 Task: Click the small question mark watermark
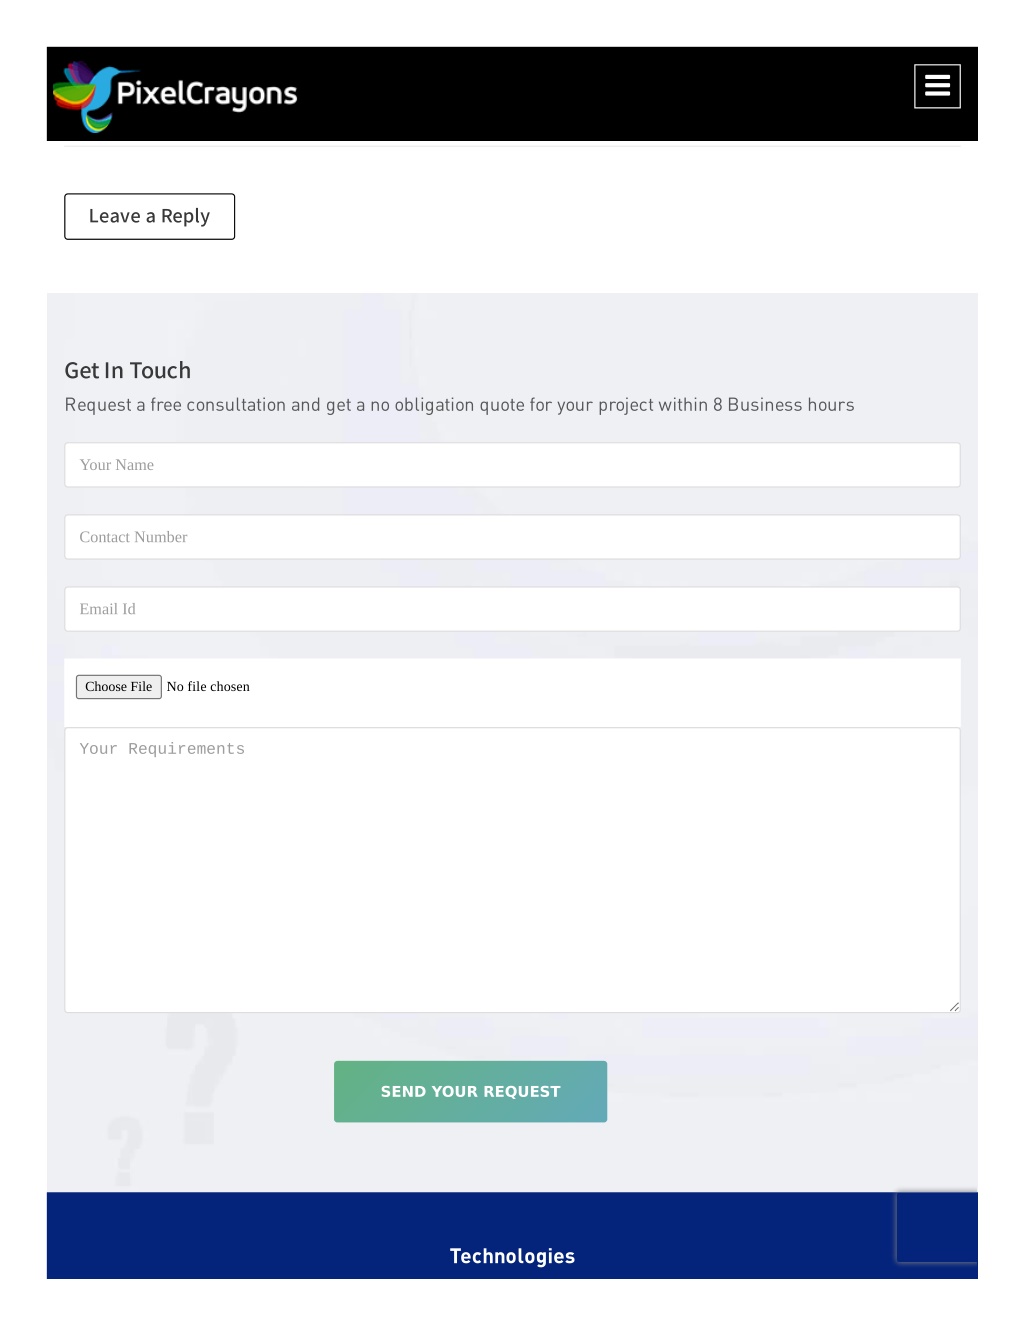(125, 1151)
